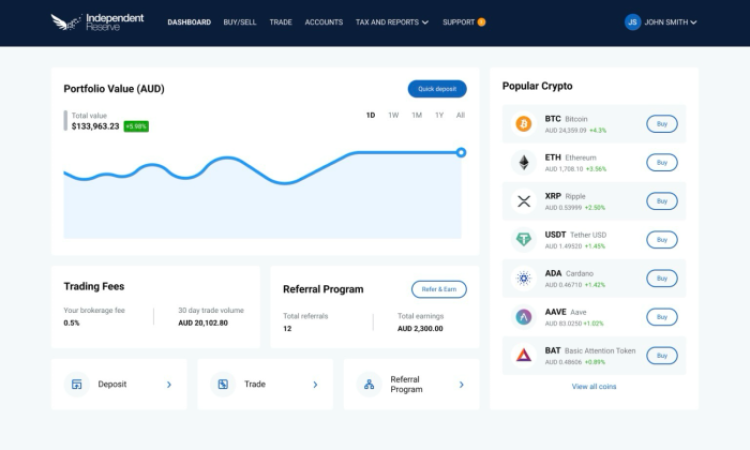
Task: Open the Support navigation item
Action: point(458,22)
